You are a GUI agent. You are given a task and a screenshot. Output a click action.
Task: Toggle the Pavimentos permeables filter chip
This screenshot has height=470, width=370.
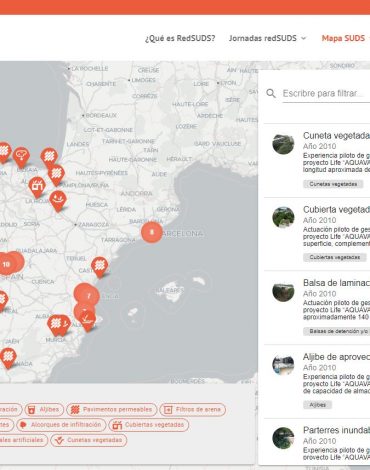point(112,409)
